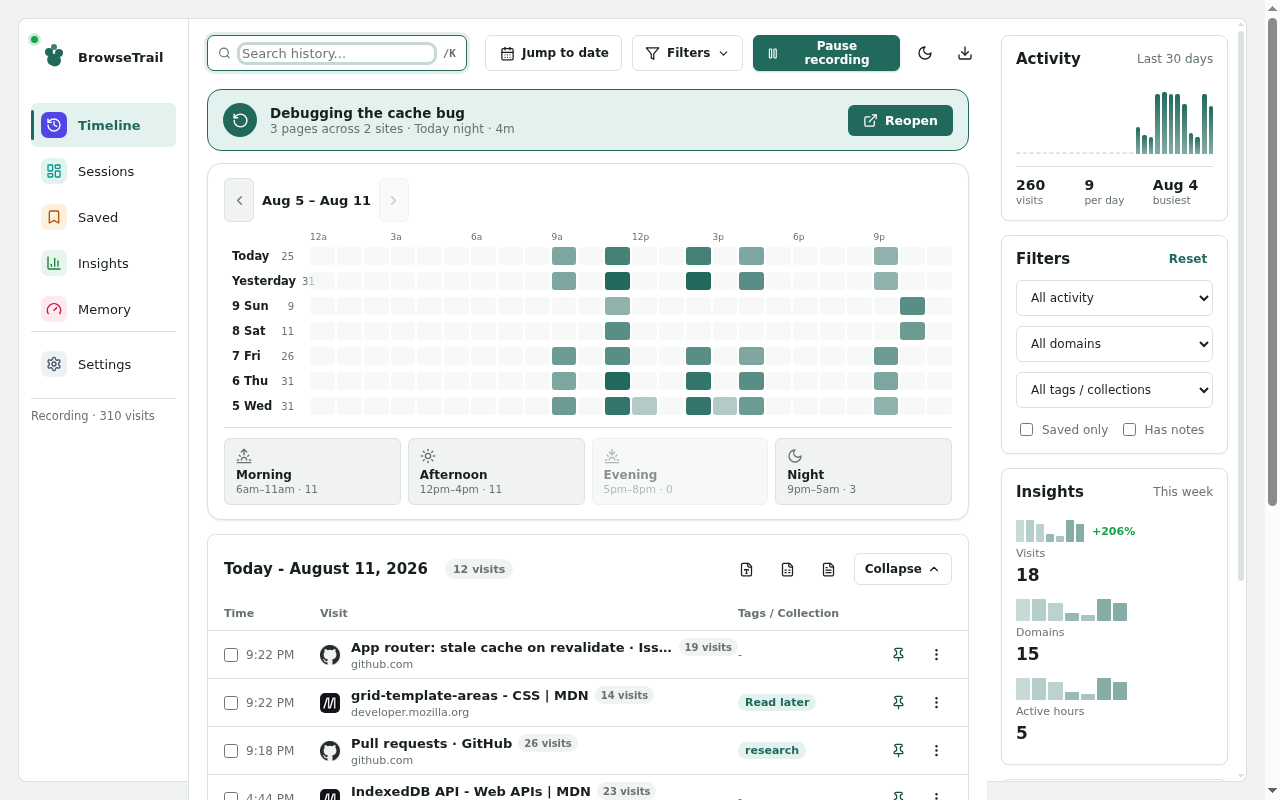Open All tags / collections dropdown
1280x800 pixels.
coord(1114,390)
